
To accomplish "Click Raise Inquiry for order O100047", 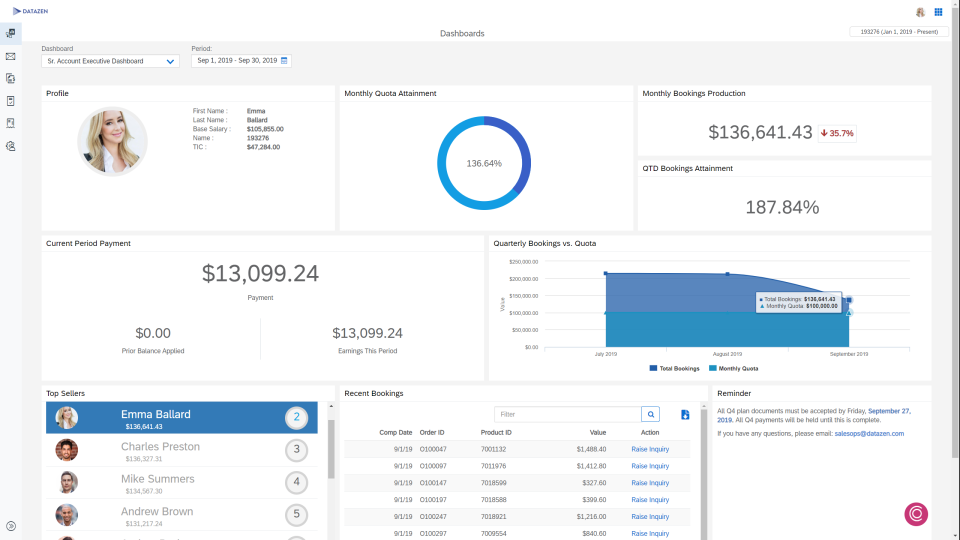I will (x=650, y=449).
